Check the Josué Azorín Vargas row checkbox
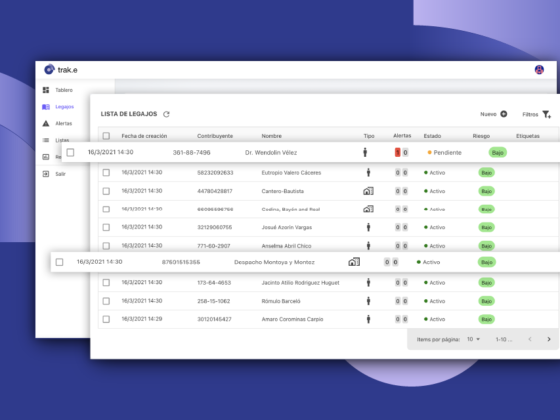Viewport: 560px width, 420px height. (x=106, y=227)
